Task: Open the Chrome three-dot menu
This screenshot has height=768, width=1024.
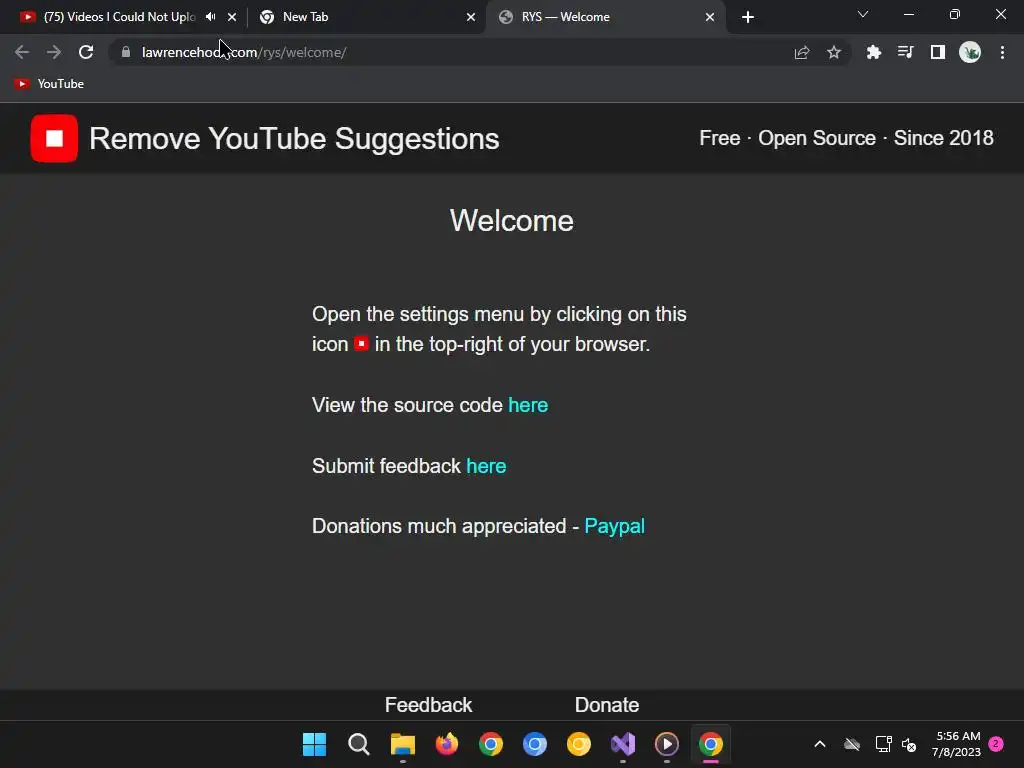Action: click(x=1002, y=52)
